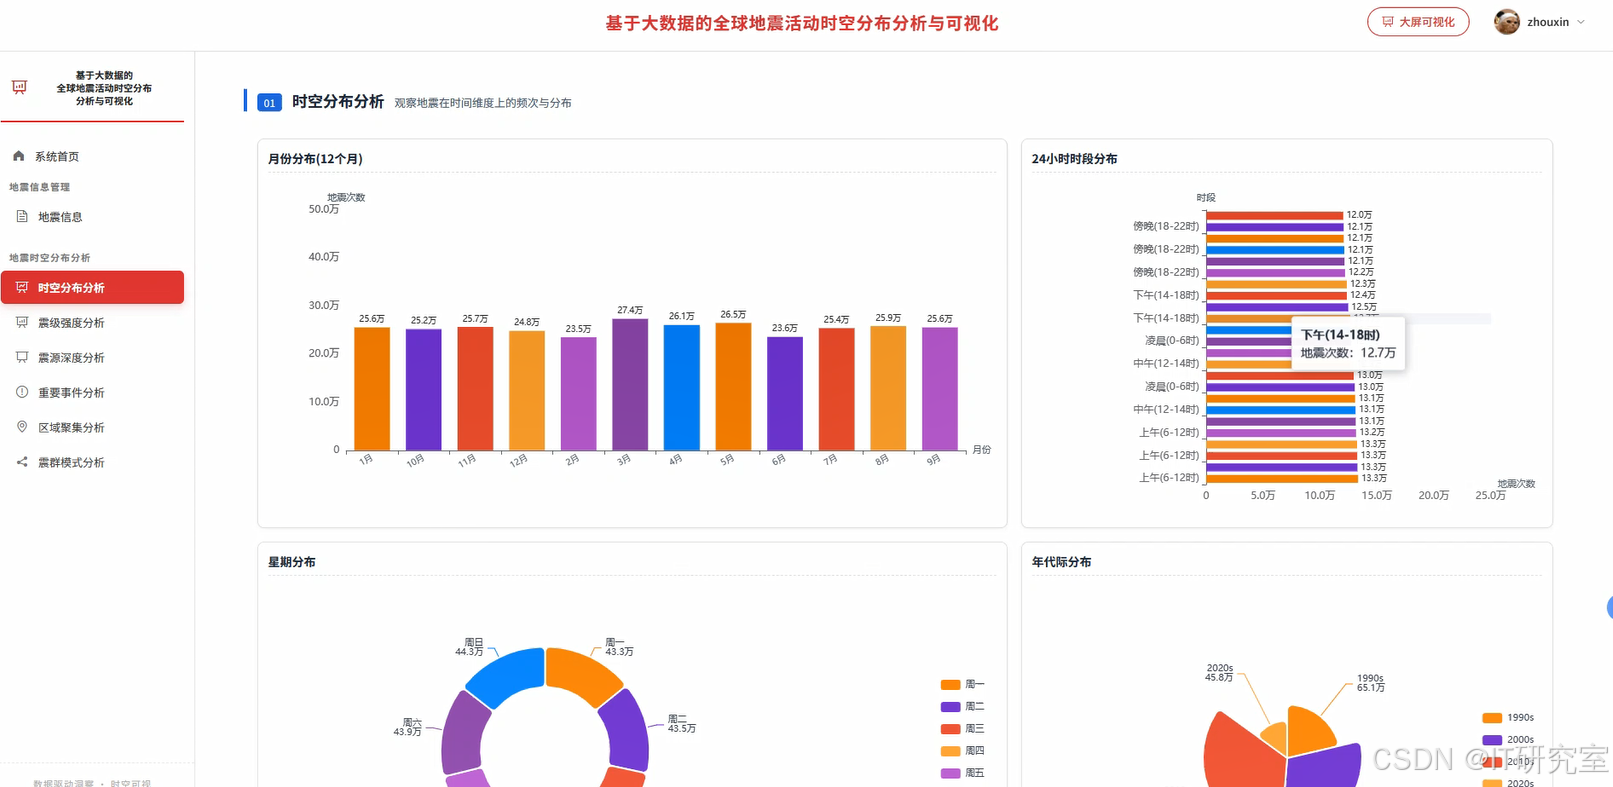Select the hourly bar labeled 12.4万
This screenshot has width=1613, height=787.
coord(1277,295)
